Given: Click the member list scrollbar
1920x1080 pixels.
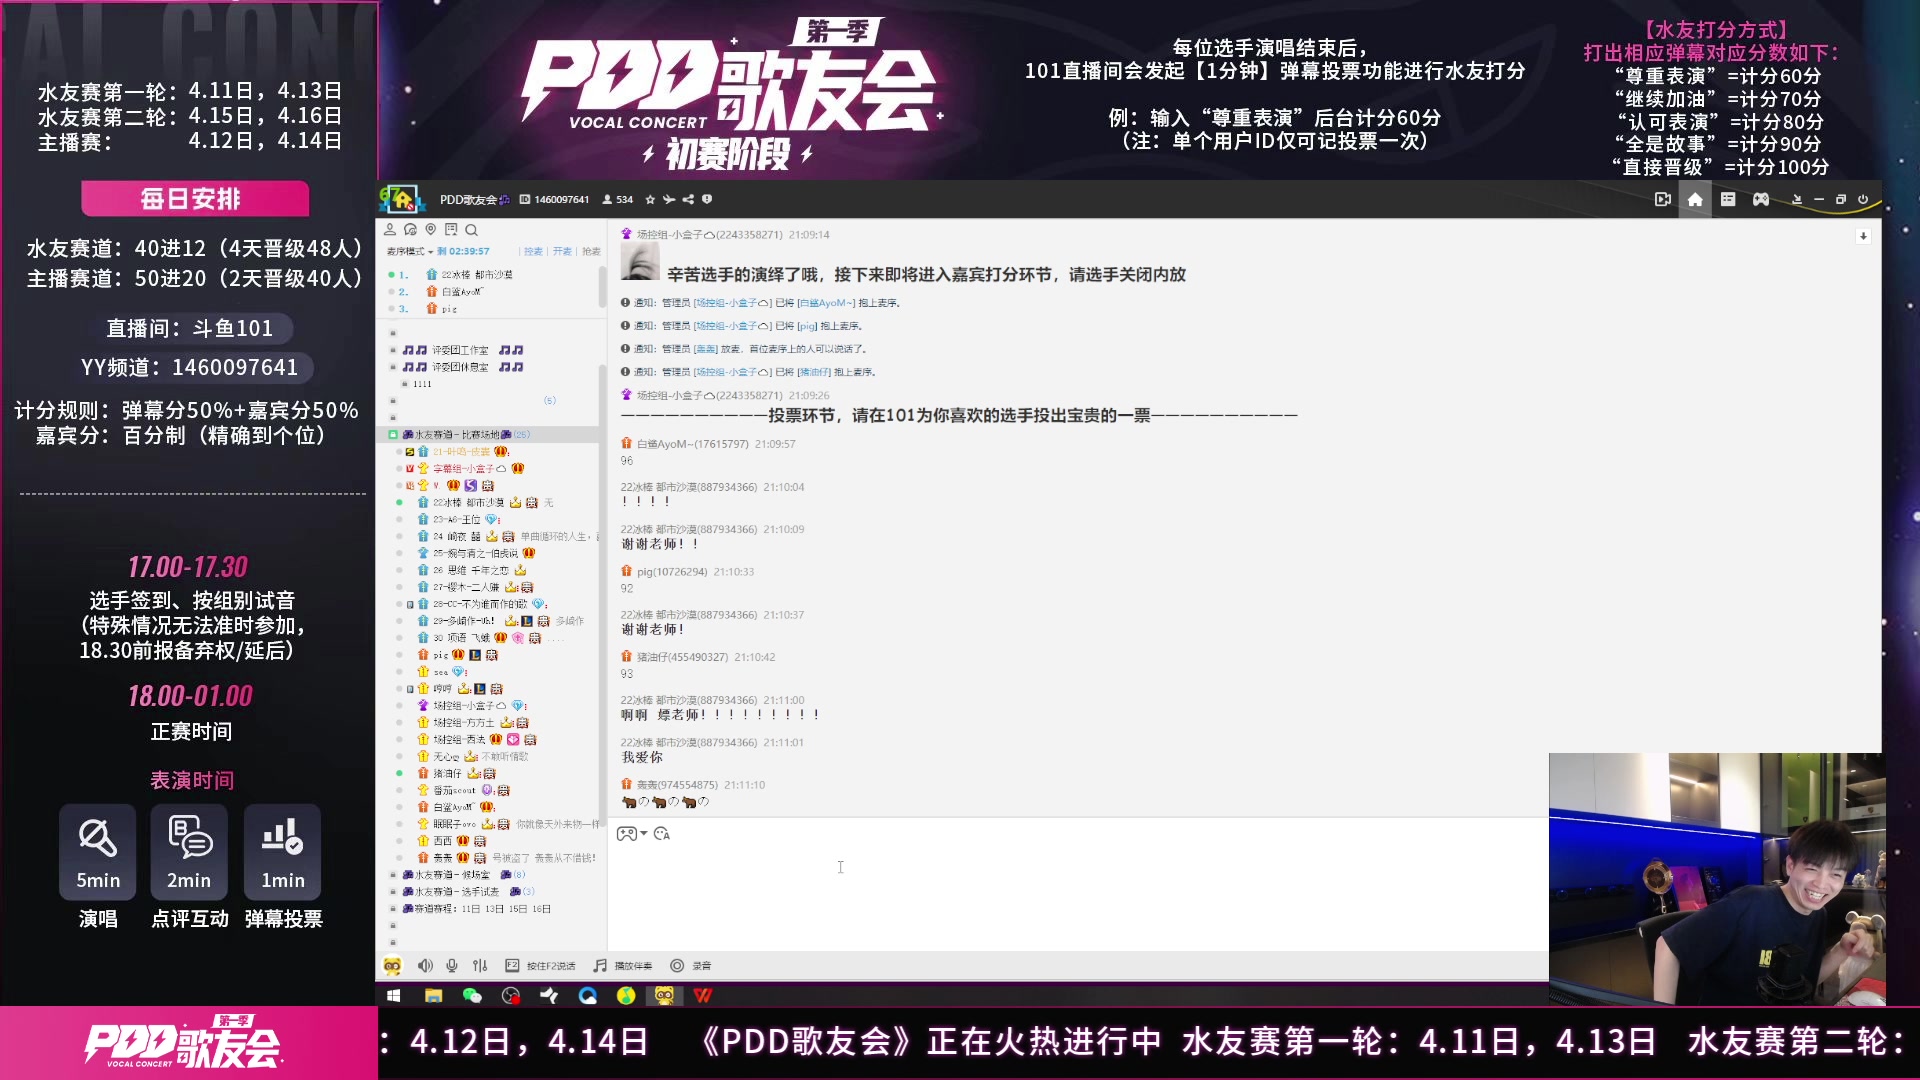Looking at the screenshot, I should tap(602, 595).
